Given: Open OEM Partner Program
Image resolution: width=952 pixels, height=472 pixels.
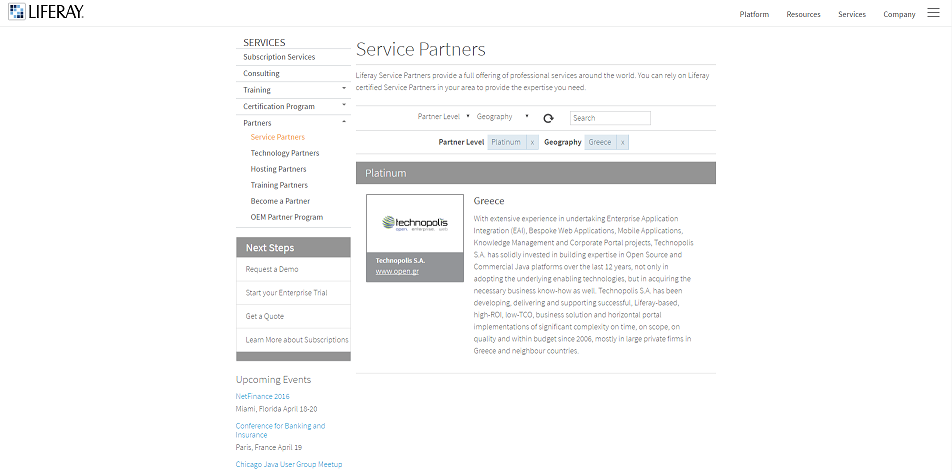Looking at the screenshot, I should (287, 217).
